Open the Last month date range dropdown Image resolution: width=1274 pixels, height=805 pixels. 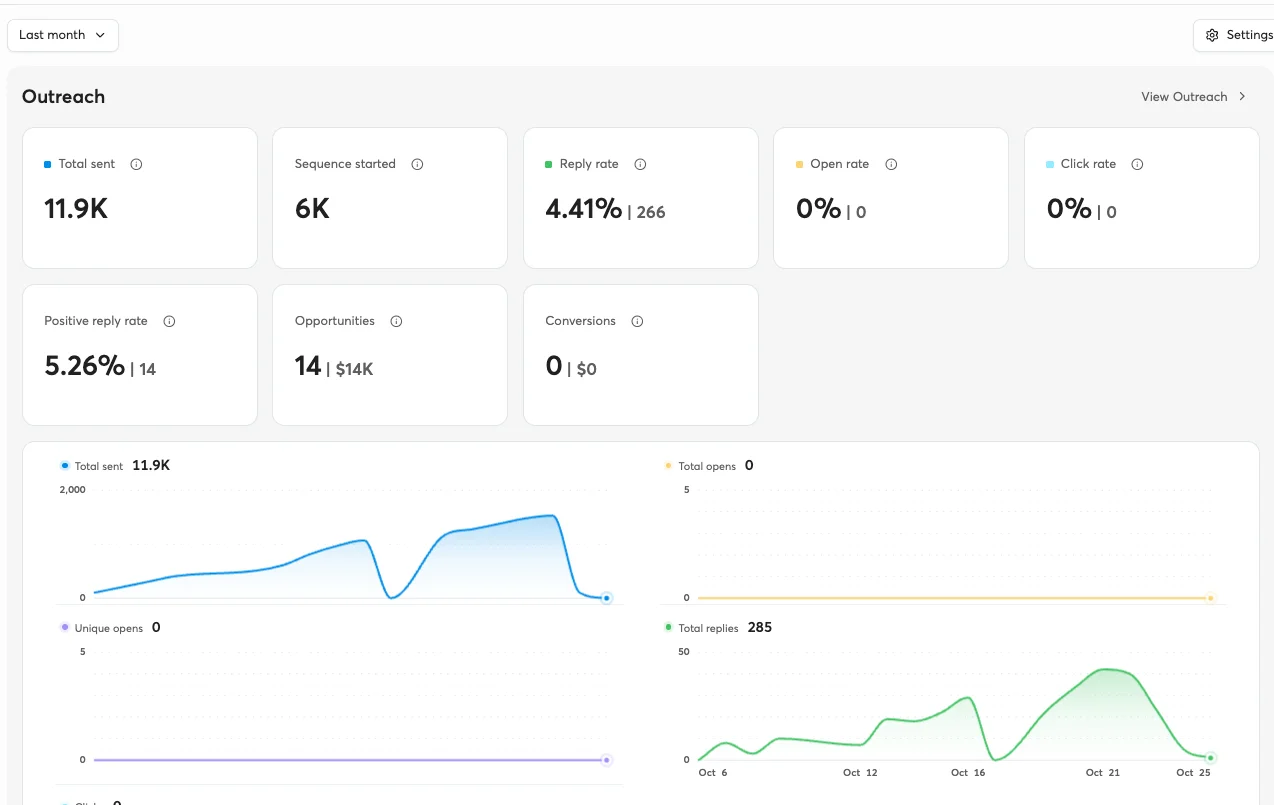(x=63, y=35)
